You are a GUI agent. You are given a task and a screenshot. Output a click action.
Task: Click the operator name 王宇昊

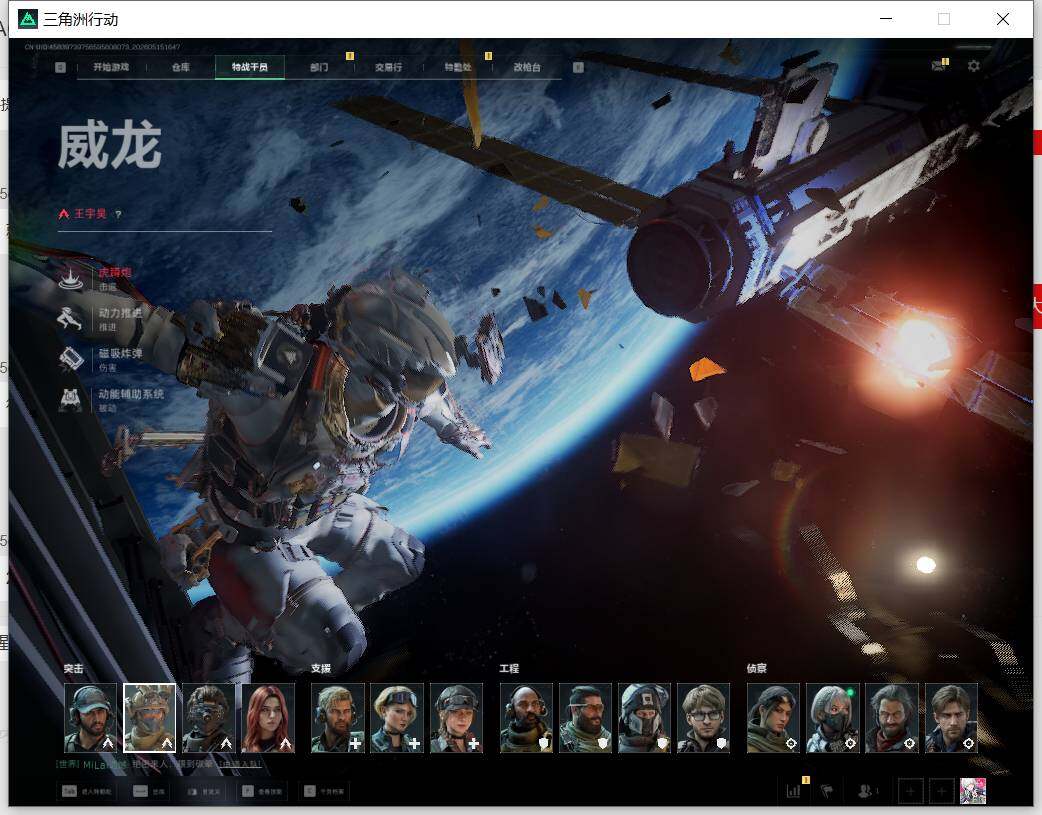click(x=90, y=214)
